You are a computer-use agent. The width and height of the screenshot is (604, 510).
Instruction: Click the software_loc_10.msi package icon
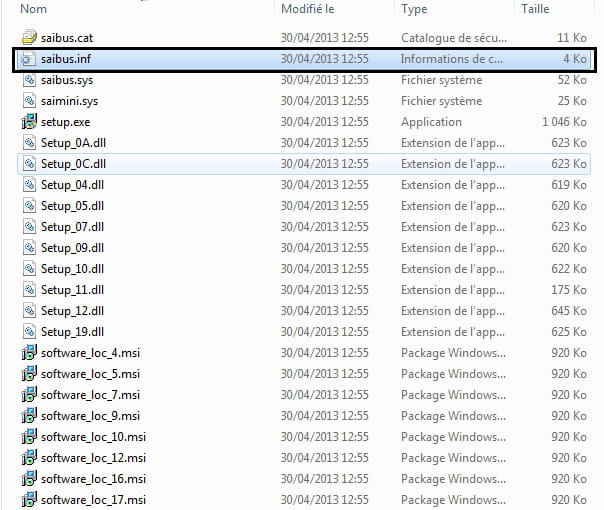coord(29,436)
